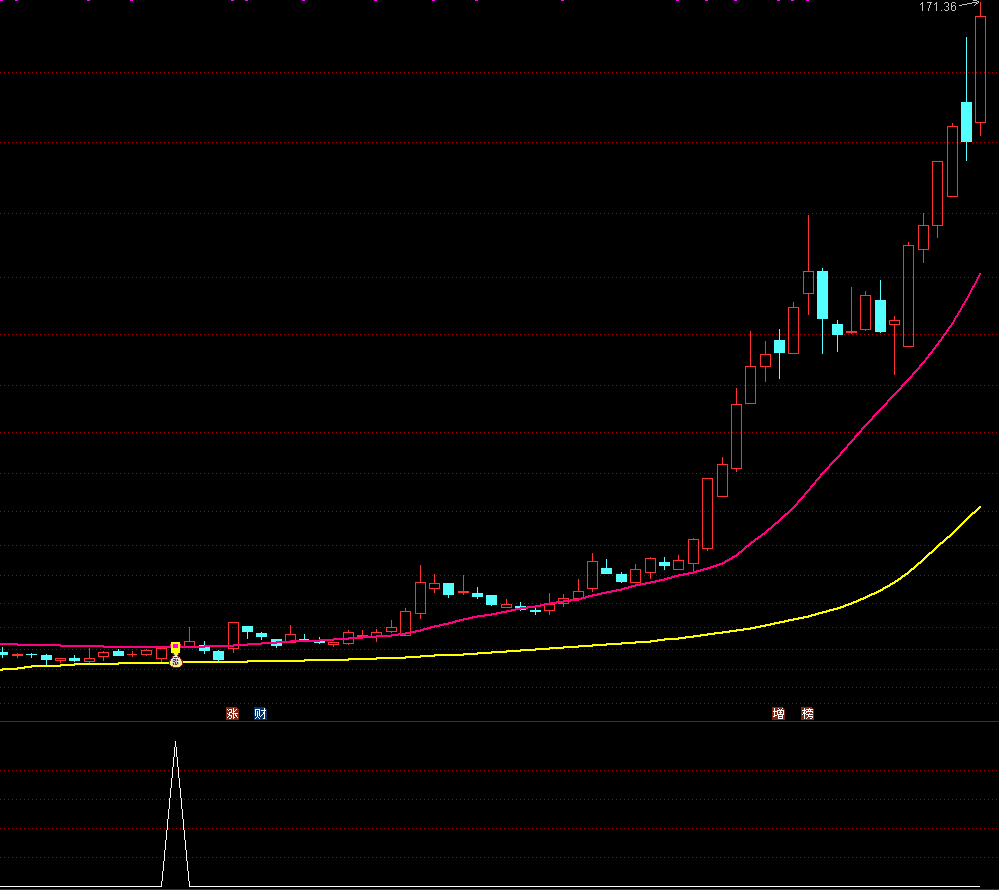
Task: Click the divider between chart and indicator panel
Action: [x=500, y=723]
